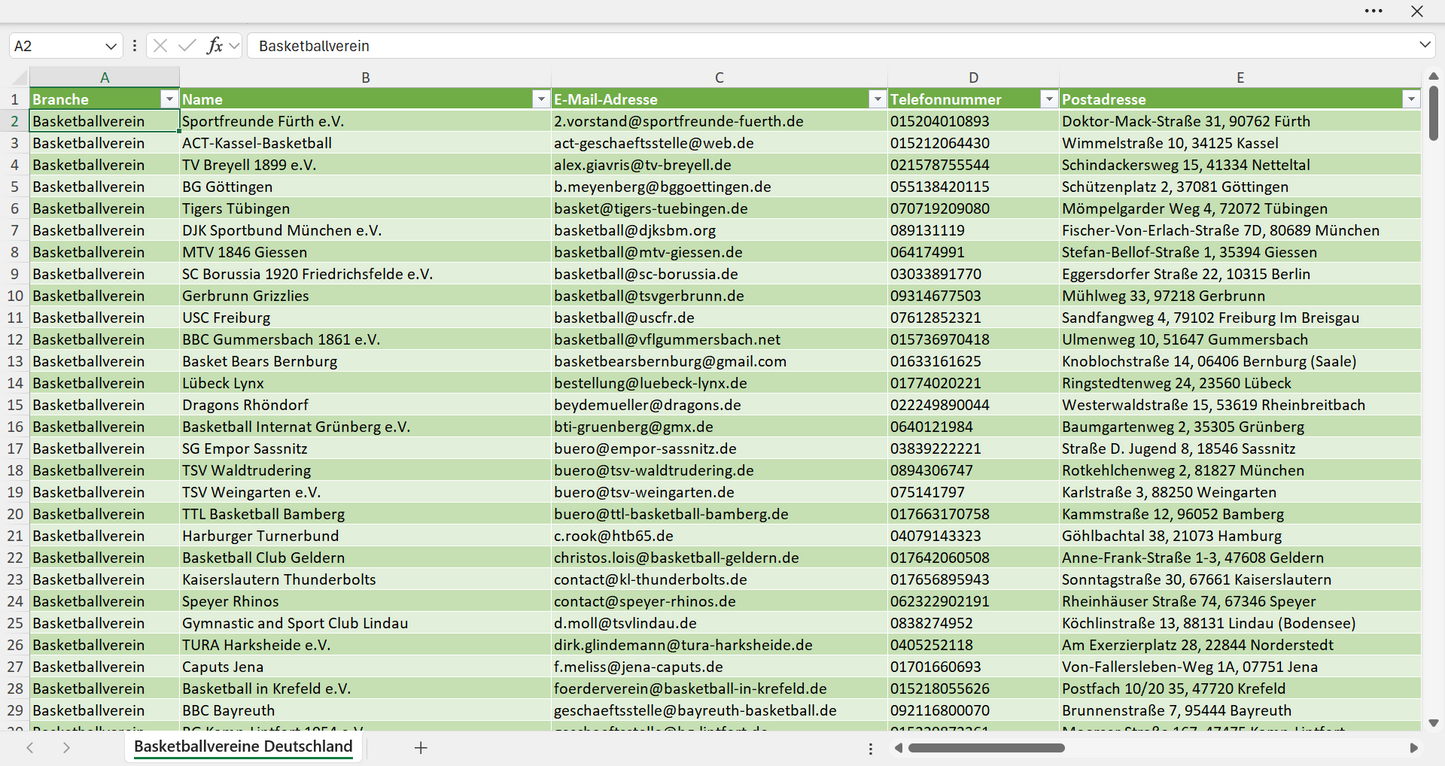
Task: Open the Telefonnummer filter dropdown
Action: pyautogui.click(x=1049, y=99)
